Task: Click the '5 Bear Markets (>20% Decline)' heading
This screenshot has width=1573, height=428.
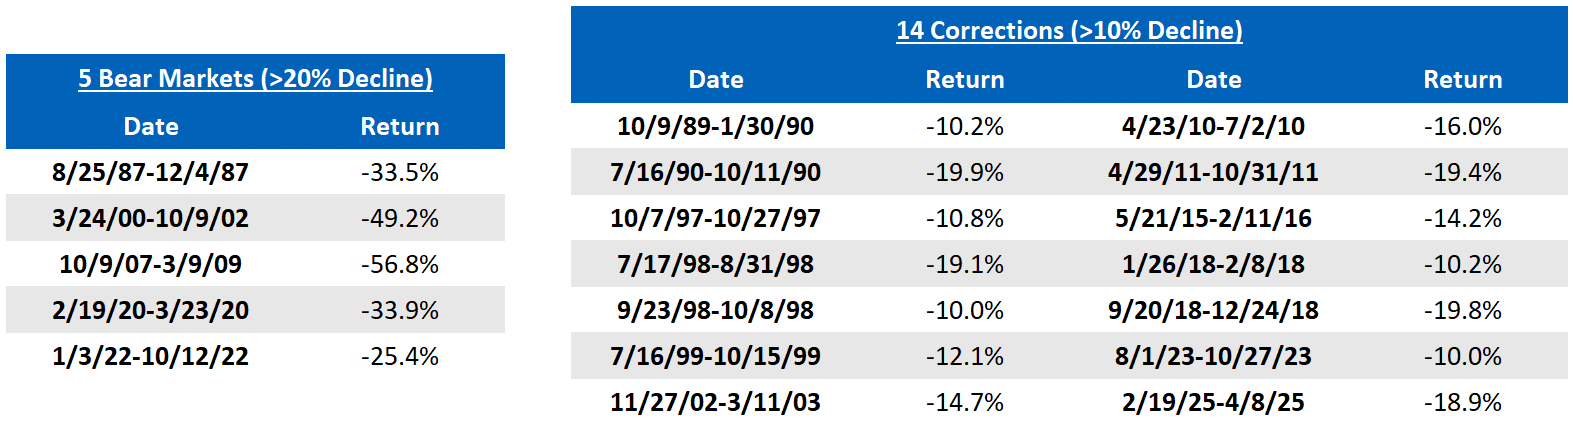Action: point(255,78)
